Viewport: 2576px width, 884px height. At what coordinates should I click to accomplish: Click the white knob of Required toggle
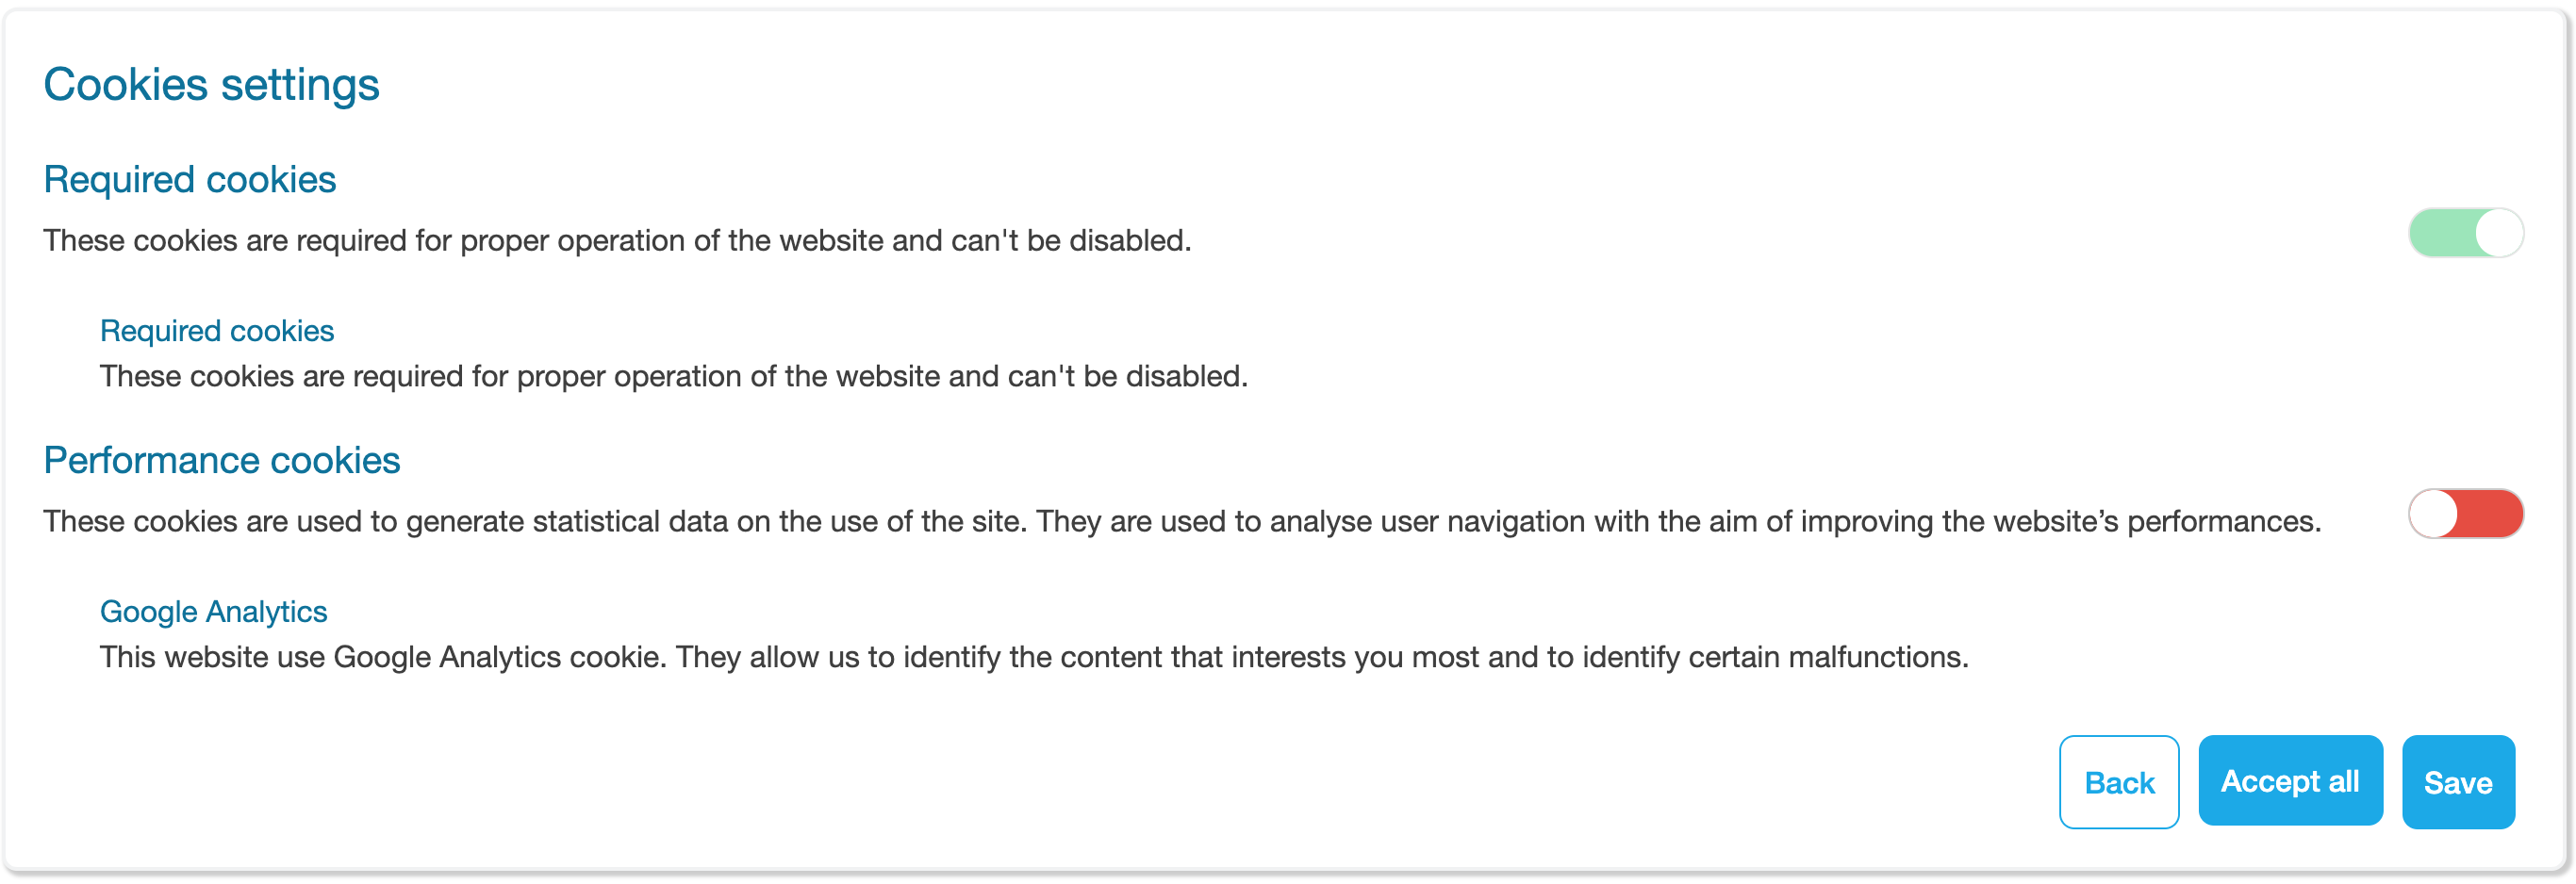(x=2498, y=233)
